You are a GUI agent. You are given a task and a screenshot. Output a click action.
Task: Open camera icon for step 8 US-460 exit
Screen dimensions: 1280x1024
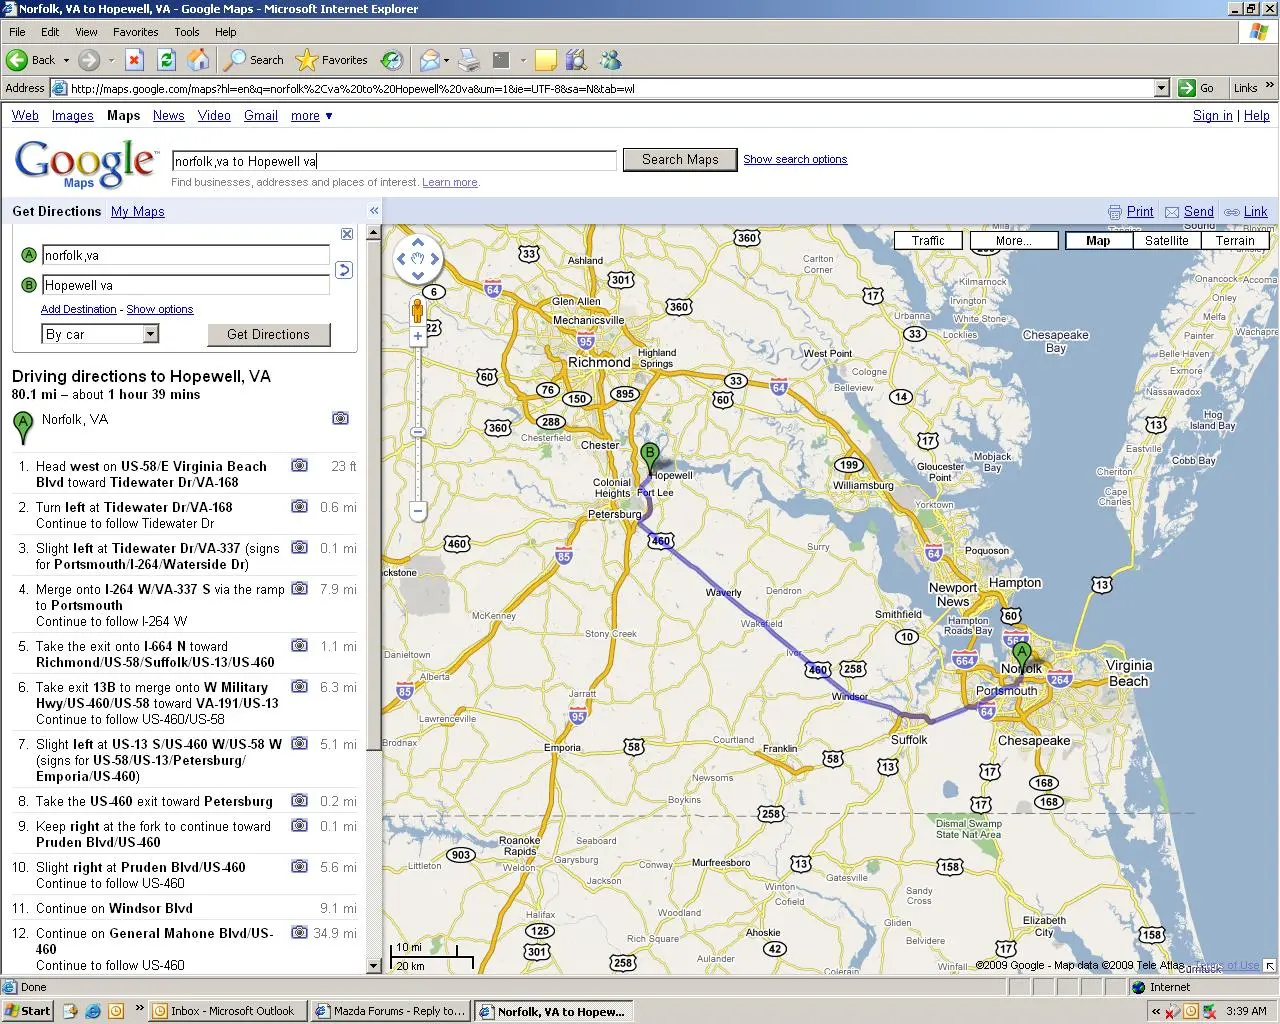(299, 800)
